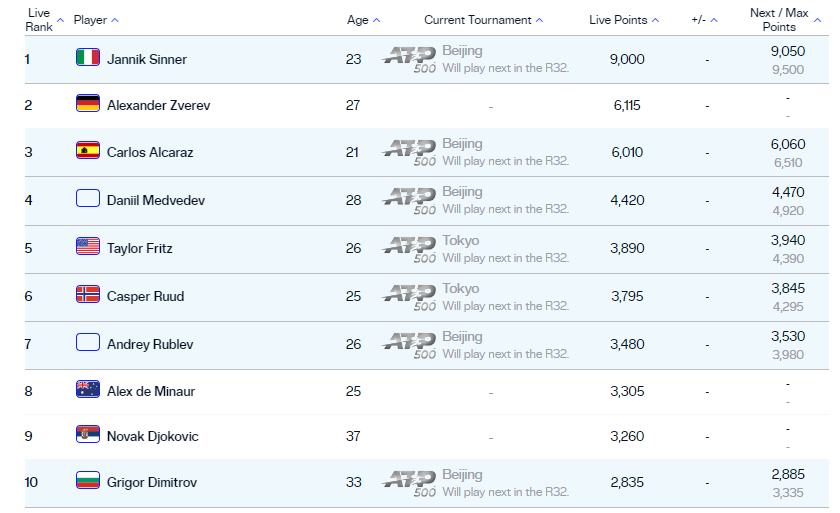Open Daniil Medvedev's player profile
The image size is (840, 513).
155,200
